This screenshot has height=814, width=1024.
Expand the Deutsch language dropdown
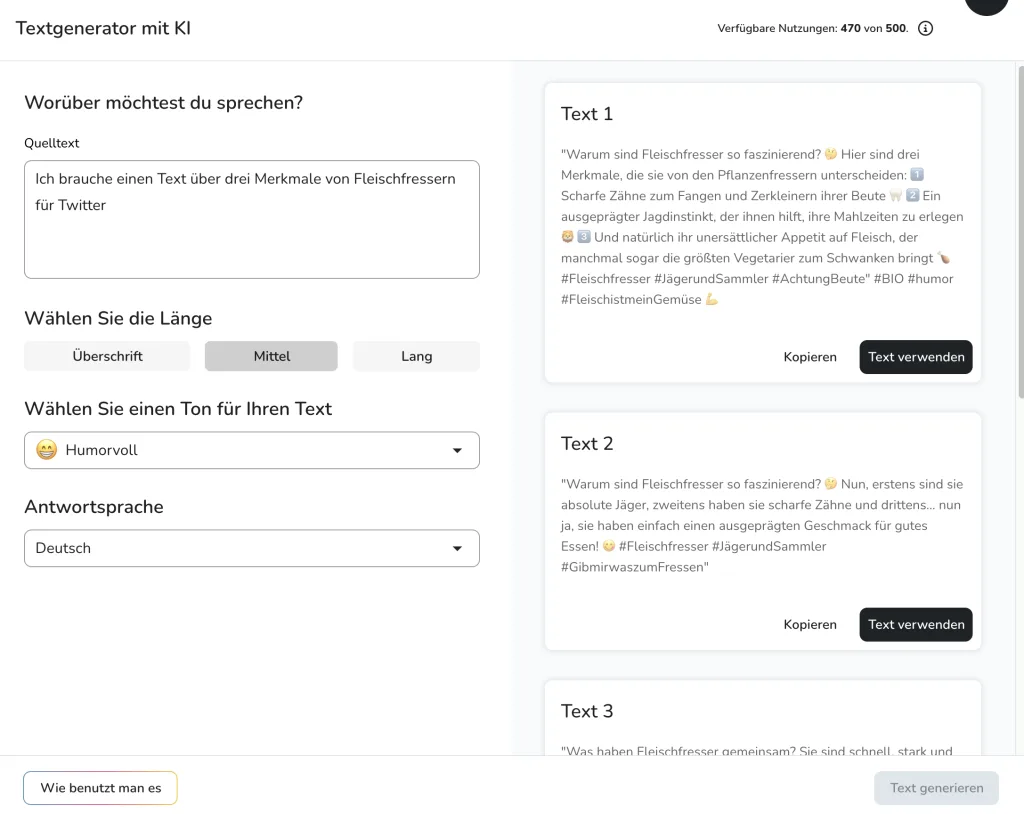[x=251, y=548]
